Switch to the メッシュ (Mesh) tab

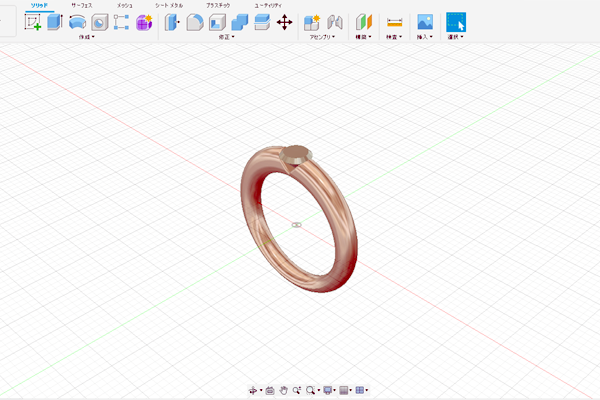tap(124, 5)
